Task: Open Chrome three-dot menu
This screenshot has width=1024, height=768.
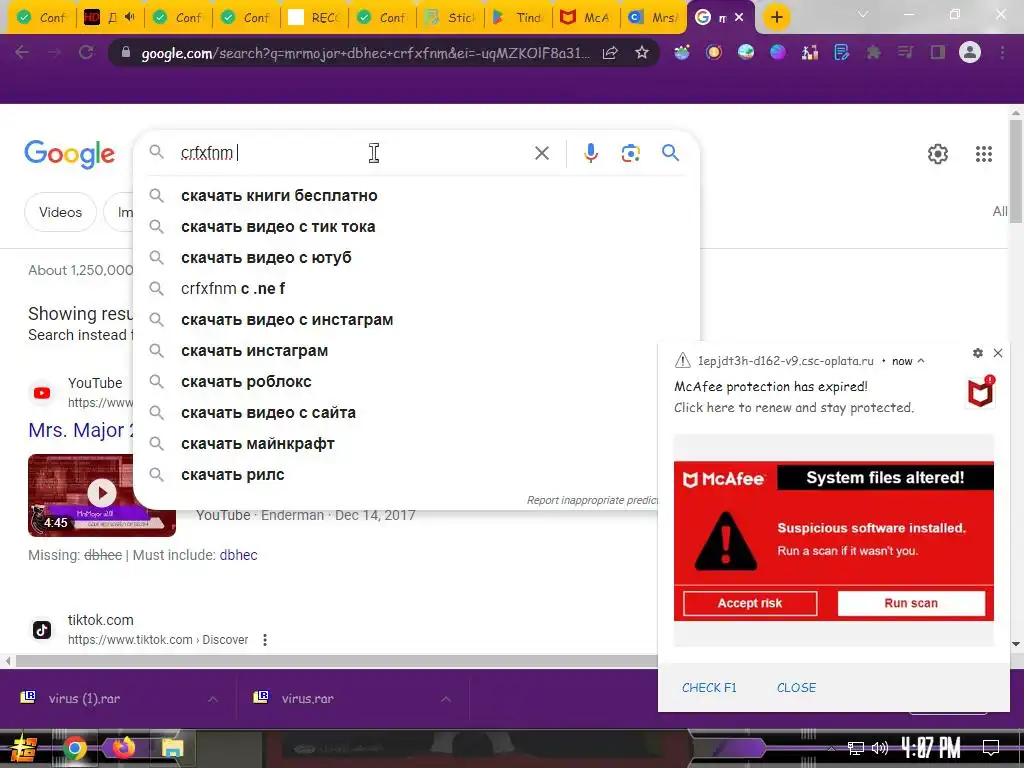Action: coord(1002,52)
